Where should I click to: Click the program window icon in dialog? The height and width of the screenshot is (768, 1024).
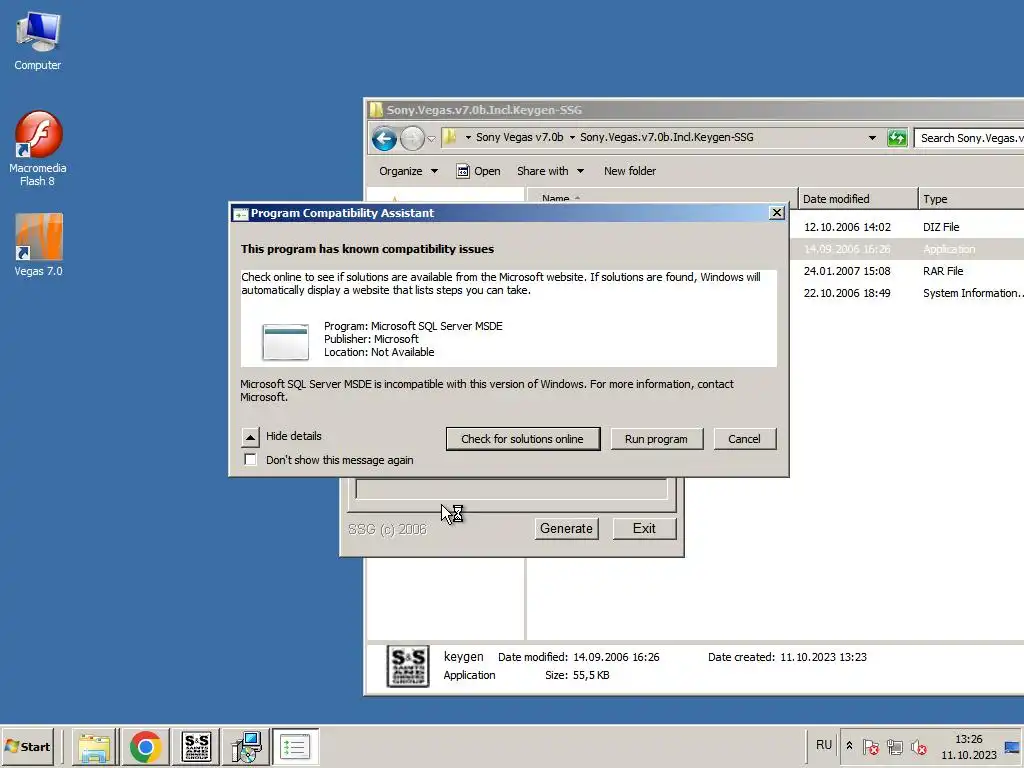(285, 341)
